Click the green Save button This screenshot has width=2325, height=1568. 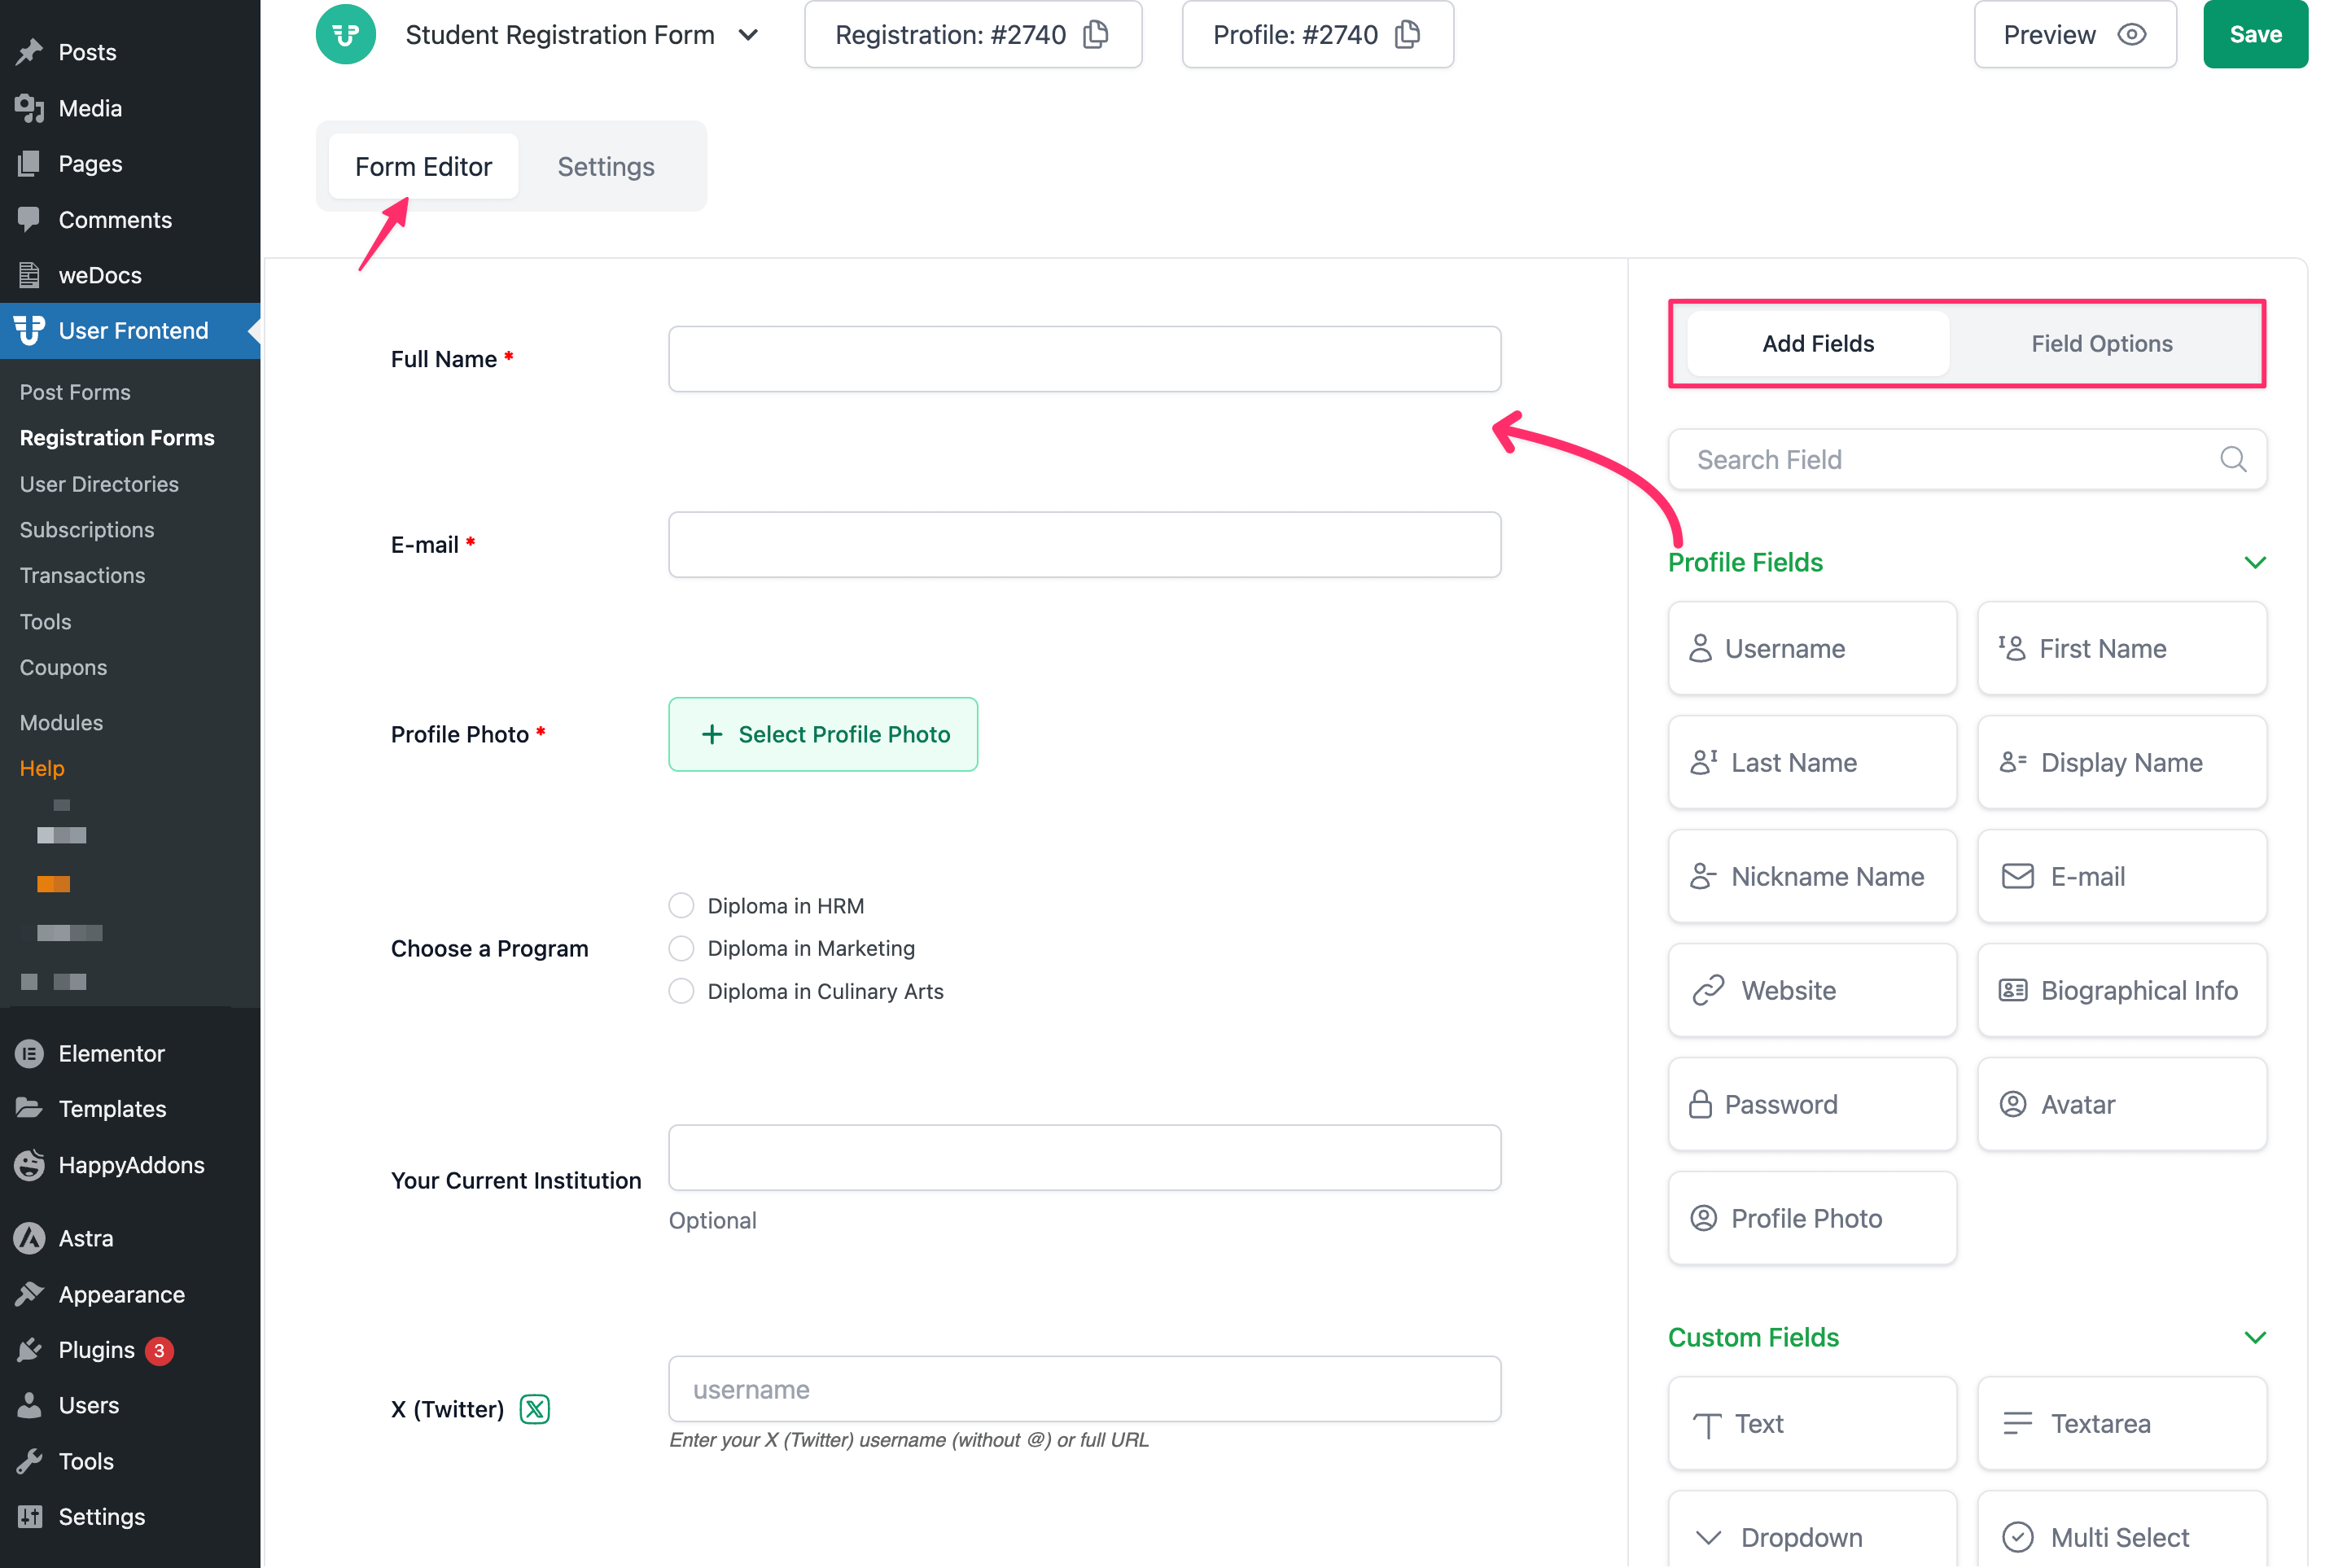pos(2254,34)
